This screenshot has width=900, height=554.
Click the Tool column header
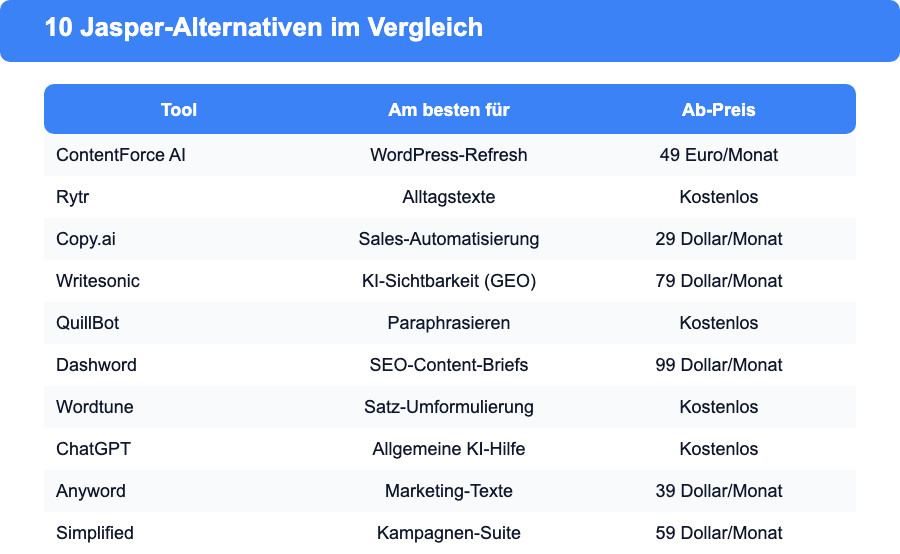coord(179,110)
